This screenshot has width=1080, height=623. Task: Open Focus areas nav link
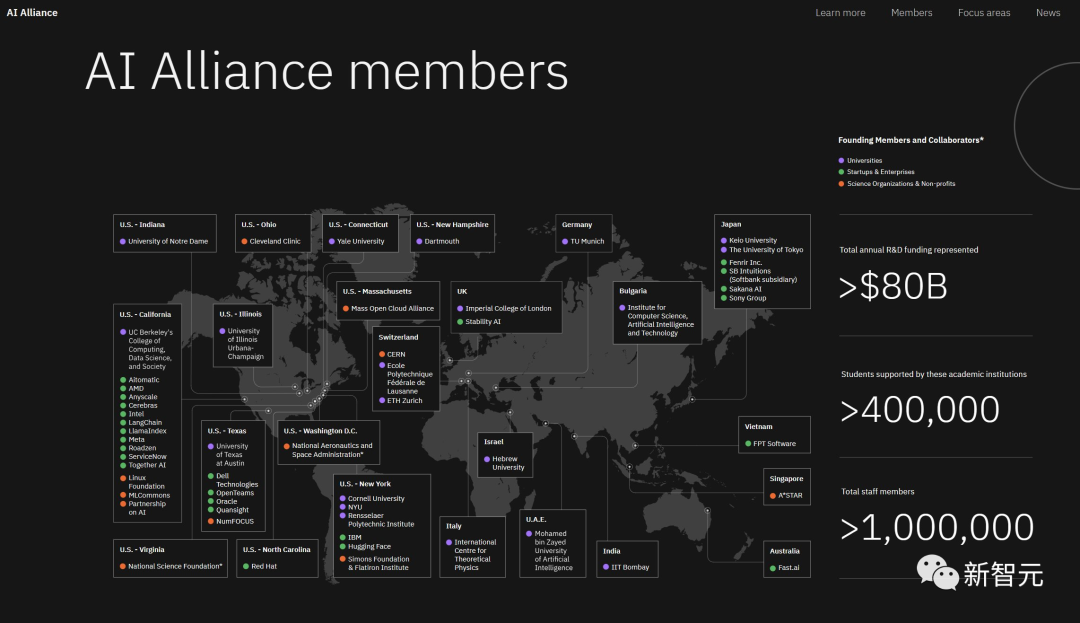(x=984, y=12)
